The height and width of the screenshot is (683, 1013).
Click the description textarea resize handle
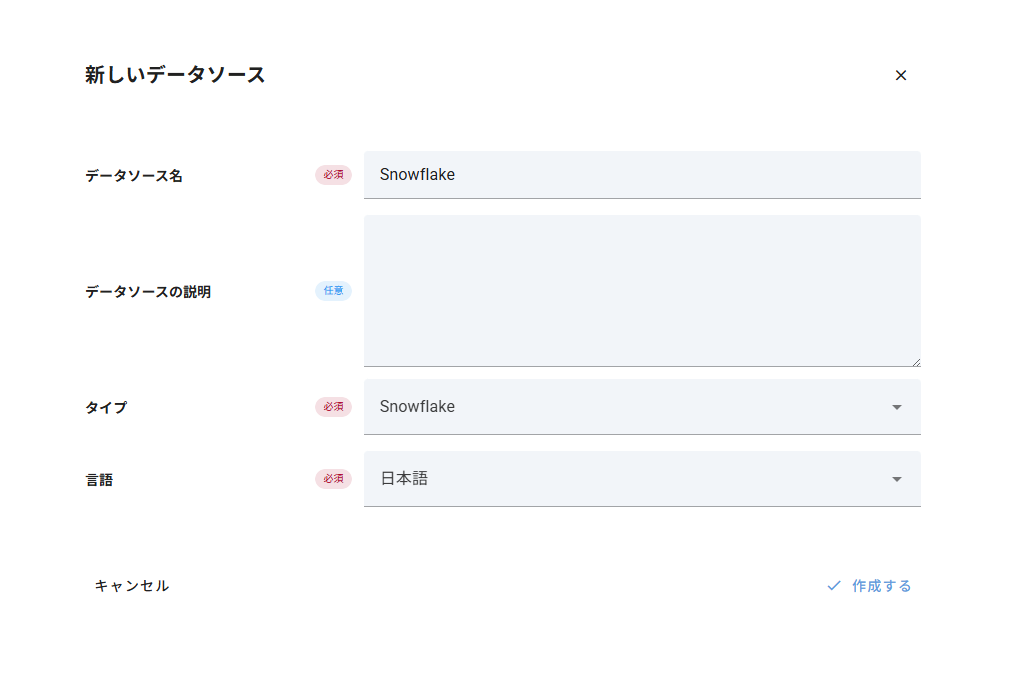pos(915,361)
